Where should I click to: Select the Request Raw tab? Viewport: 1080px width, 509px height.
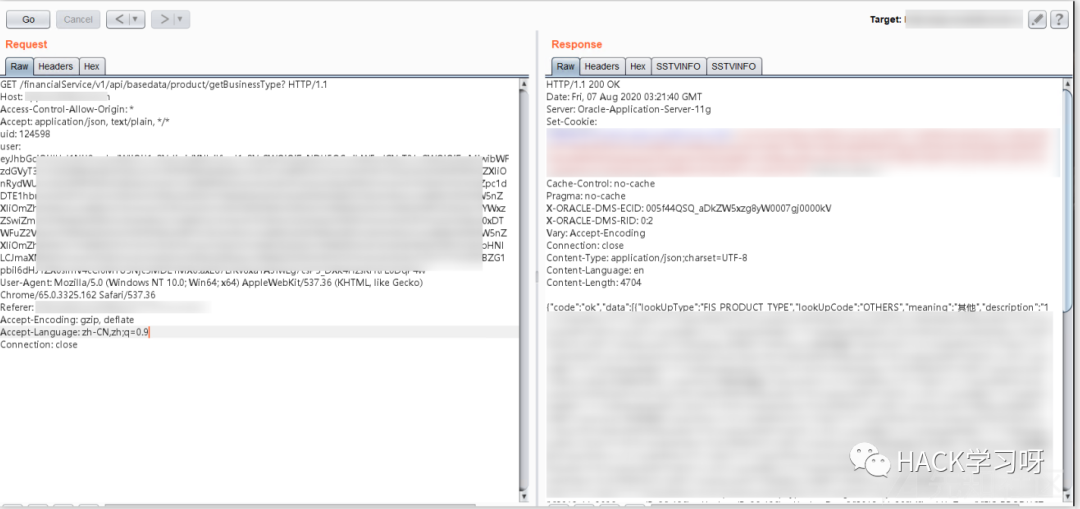click(x=19, y=66)
